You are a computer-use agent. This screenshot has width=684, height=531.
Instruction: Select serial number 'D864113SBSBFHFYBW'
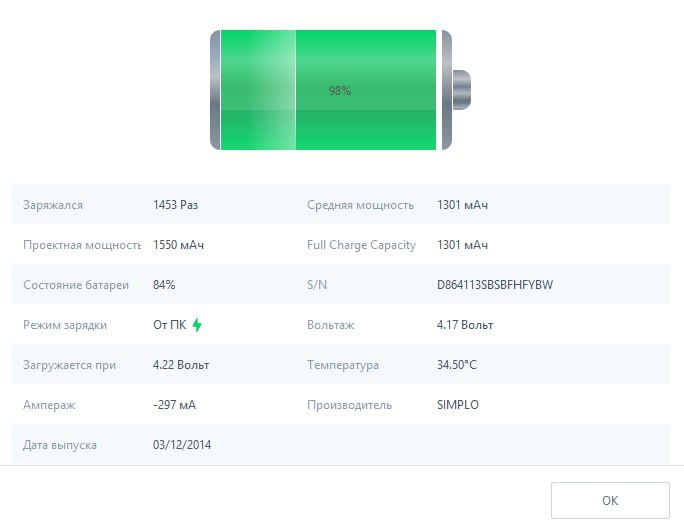pos(495,285)
